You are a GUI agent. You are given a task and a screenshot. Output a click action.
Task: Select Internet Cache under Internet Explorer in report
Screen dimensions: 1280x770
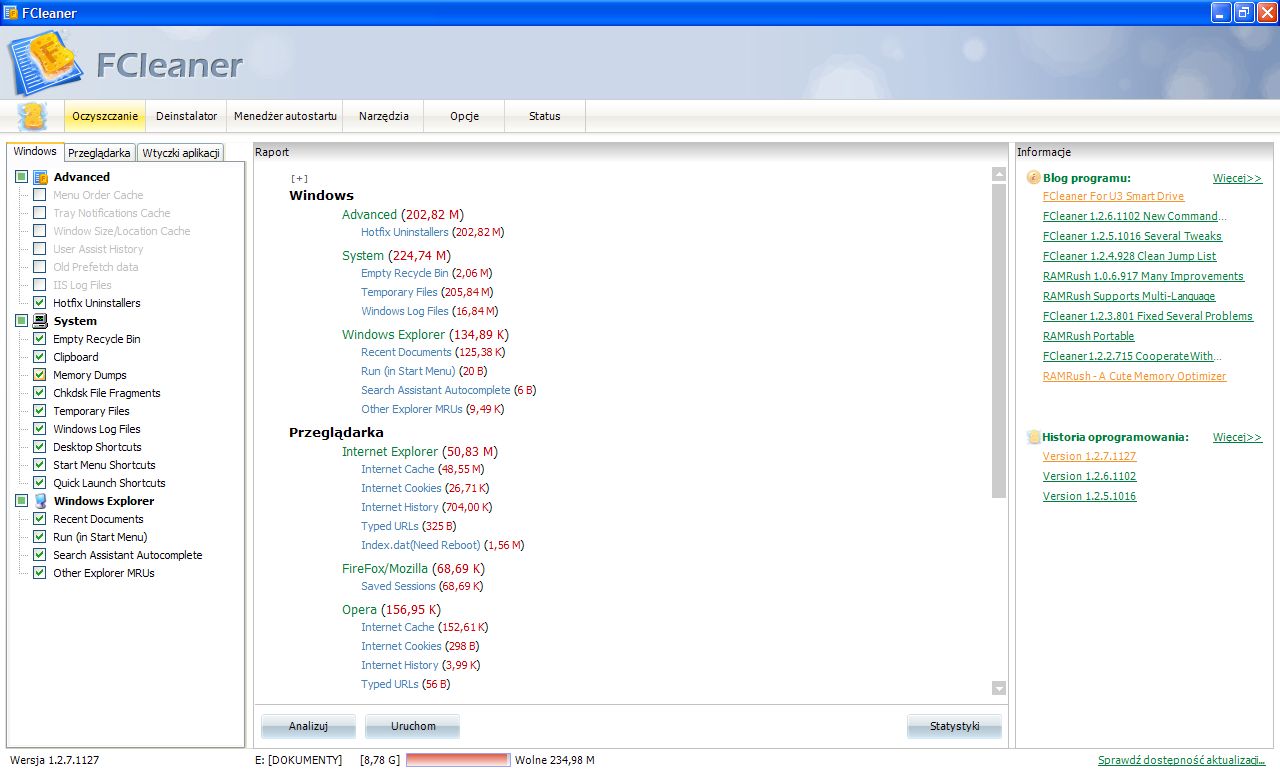click(398, 469)
